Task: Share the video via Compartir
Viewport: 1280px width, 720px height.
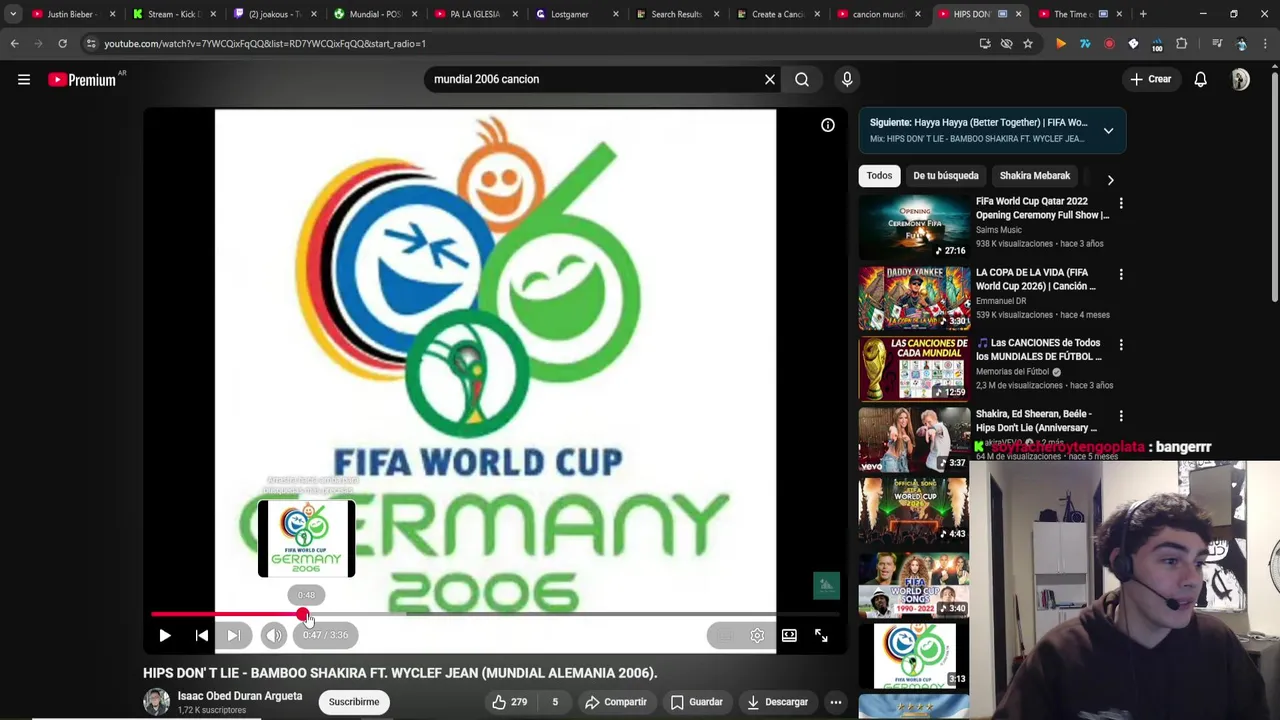Action: click(615, 702)
